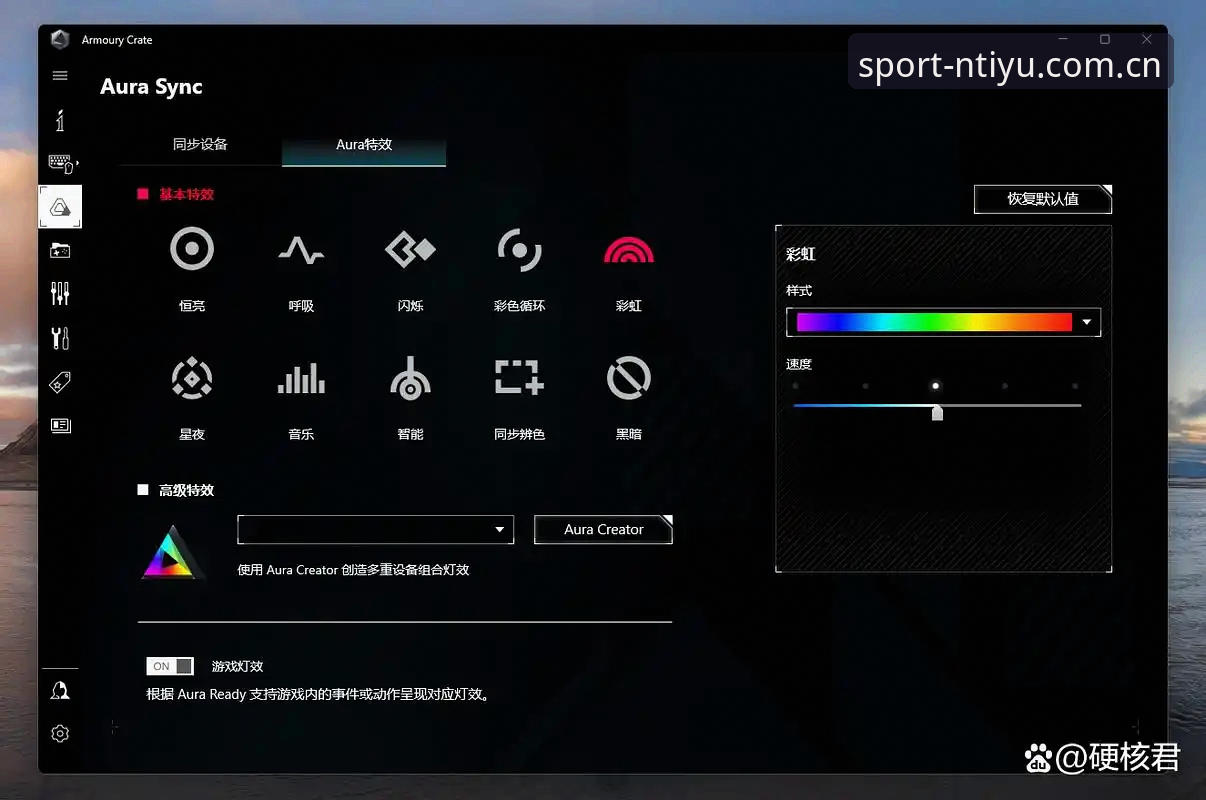
Task: Click the 恢复默认值 restore defaults button
Action: (x=1043, y=199)
